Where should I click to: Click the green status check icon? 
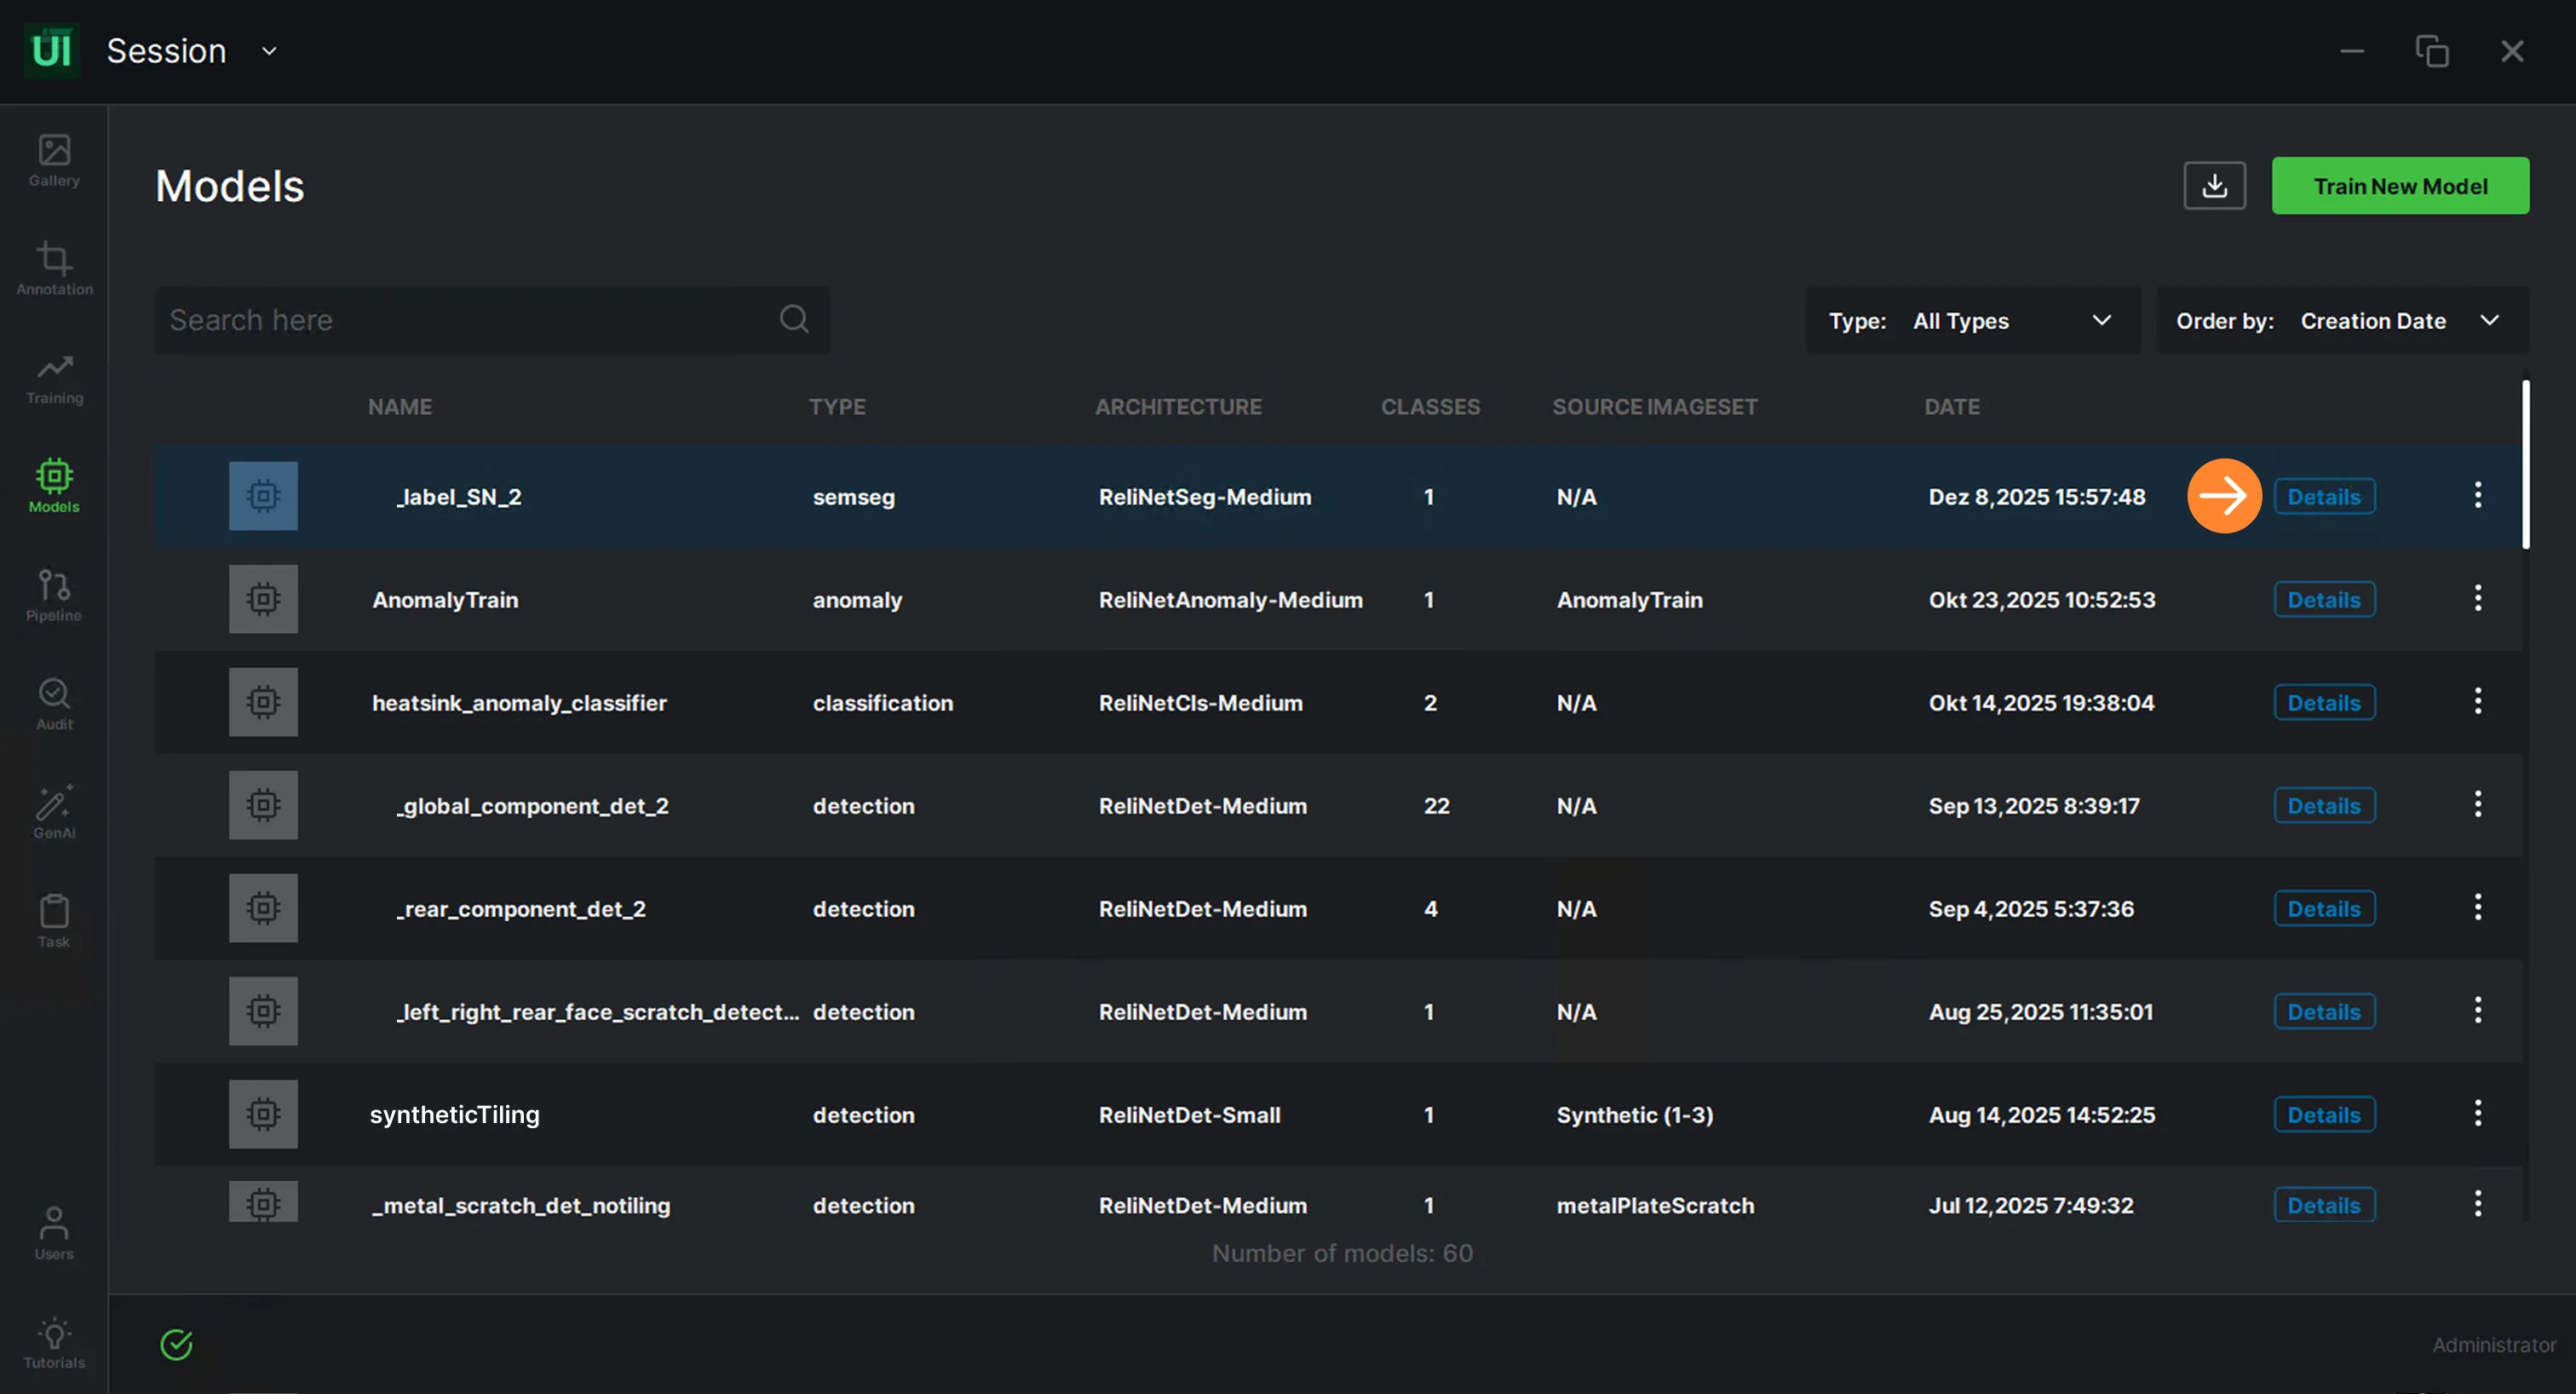(x=176, y=1344)
